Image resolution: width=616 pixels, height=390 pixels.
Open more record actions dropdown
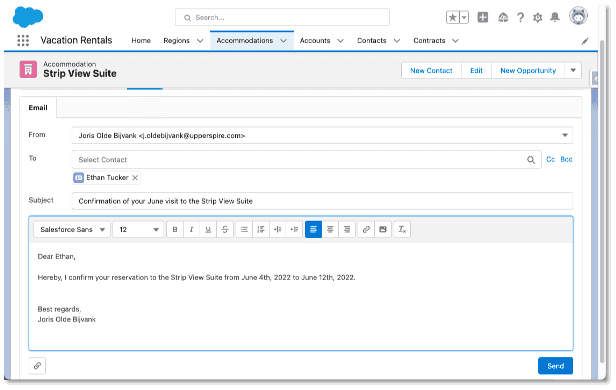573,70
